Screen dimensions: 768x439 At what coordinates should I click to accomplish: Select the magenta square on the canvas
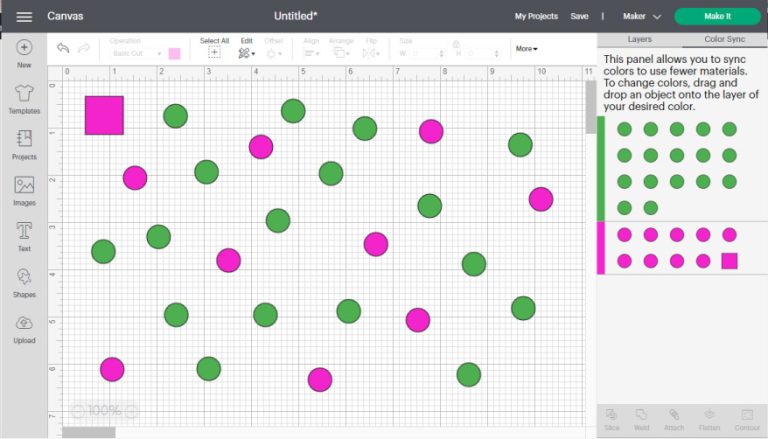click(104, 115)
